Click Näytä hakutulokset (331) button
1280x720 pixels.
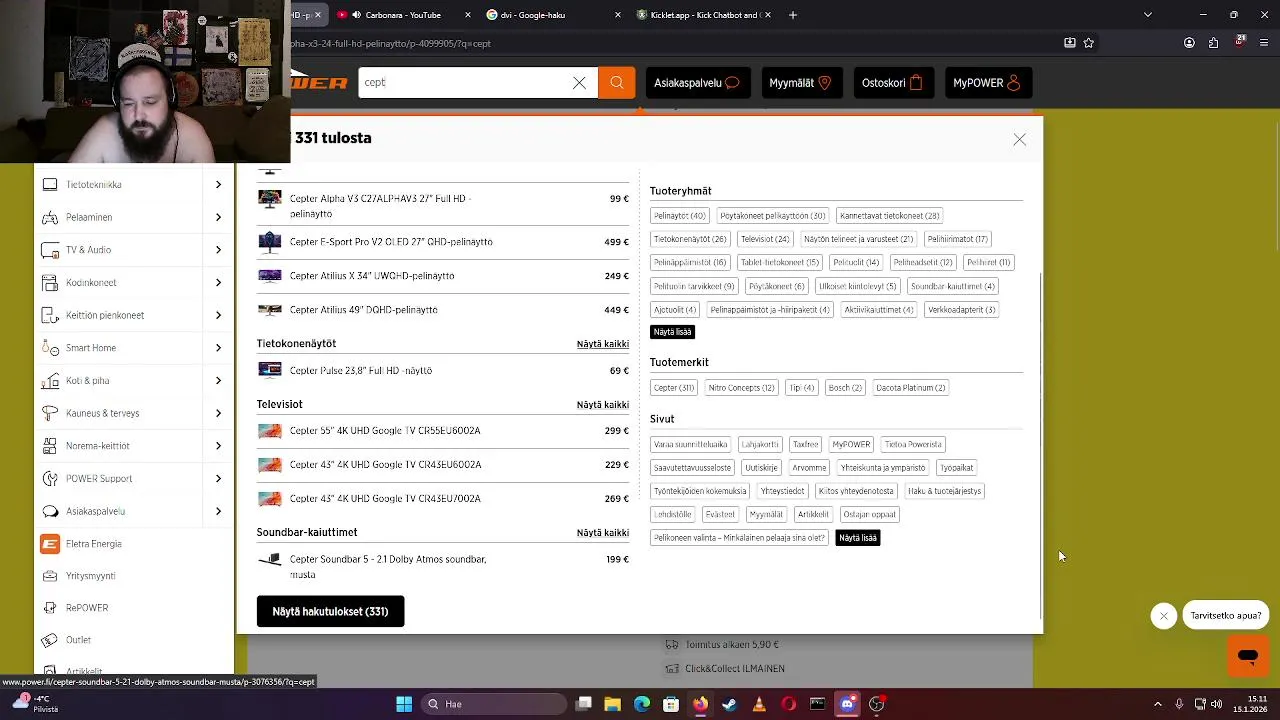click(330, 612)
